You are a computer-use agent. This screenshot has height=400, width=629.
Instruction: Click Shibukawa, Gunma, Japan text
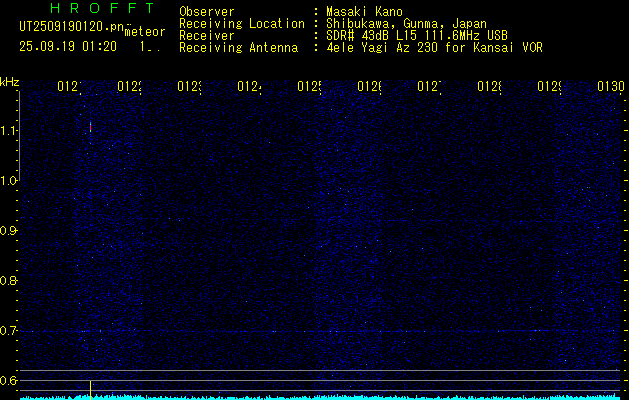coord(406,24)
